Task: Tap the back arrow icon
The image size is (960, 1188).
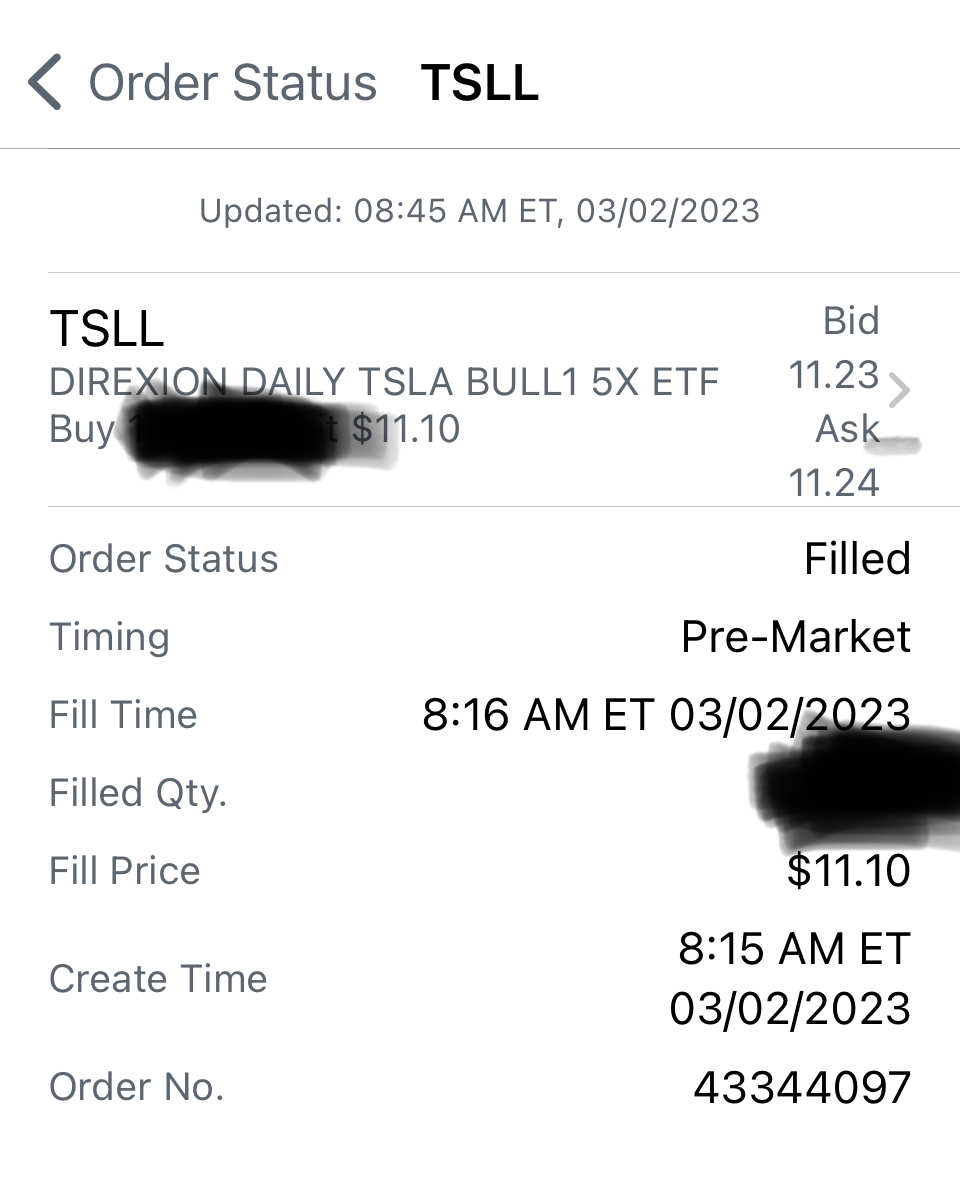Action: (x=44, y=82)
